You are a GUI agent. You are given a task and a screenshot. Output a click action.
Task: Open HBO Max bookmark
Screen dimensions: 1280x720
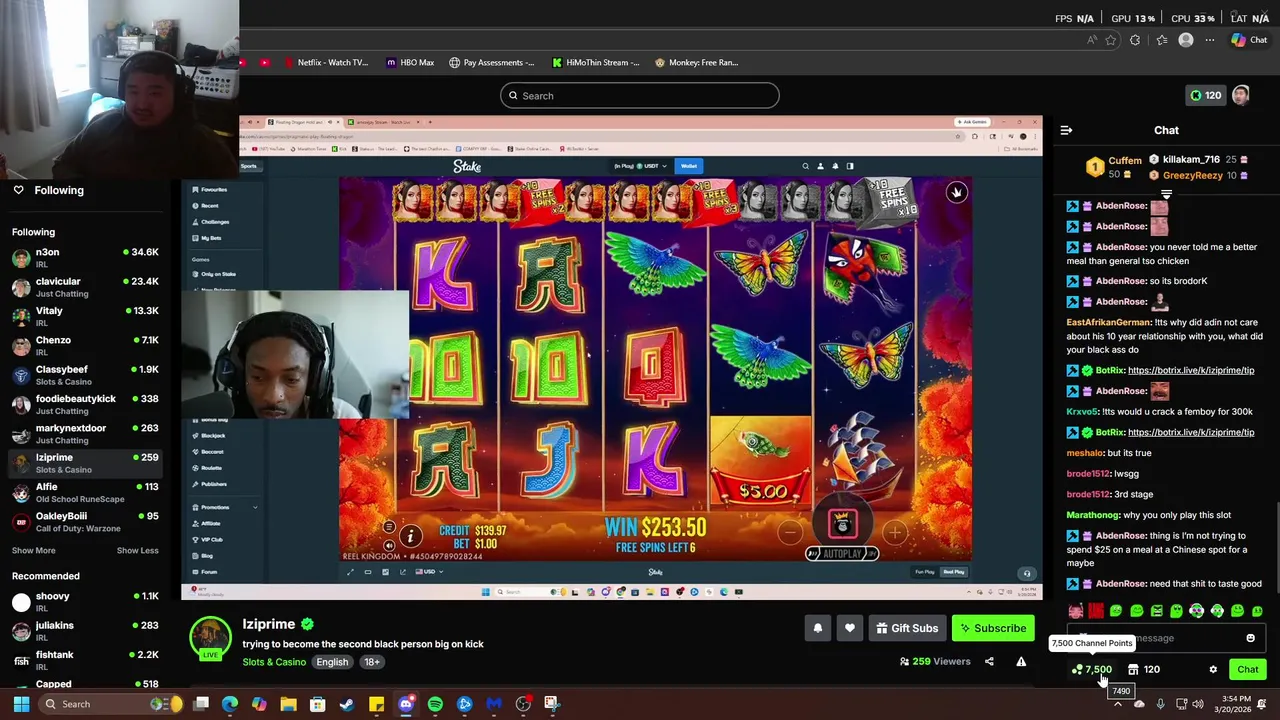(x=410, y=62)
